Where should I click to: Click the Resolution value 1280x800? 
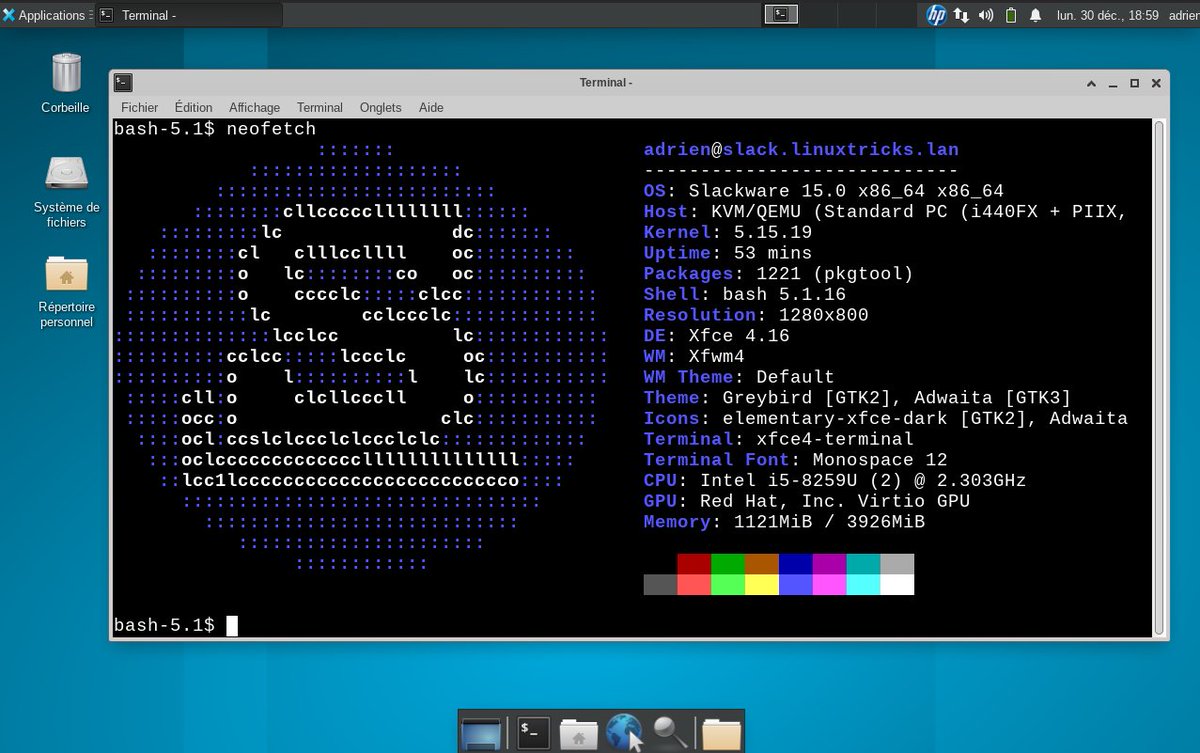point(824,315)
